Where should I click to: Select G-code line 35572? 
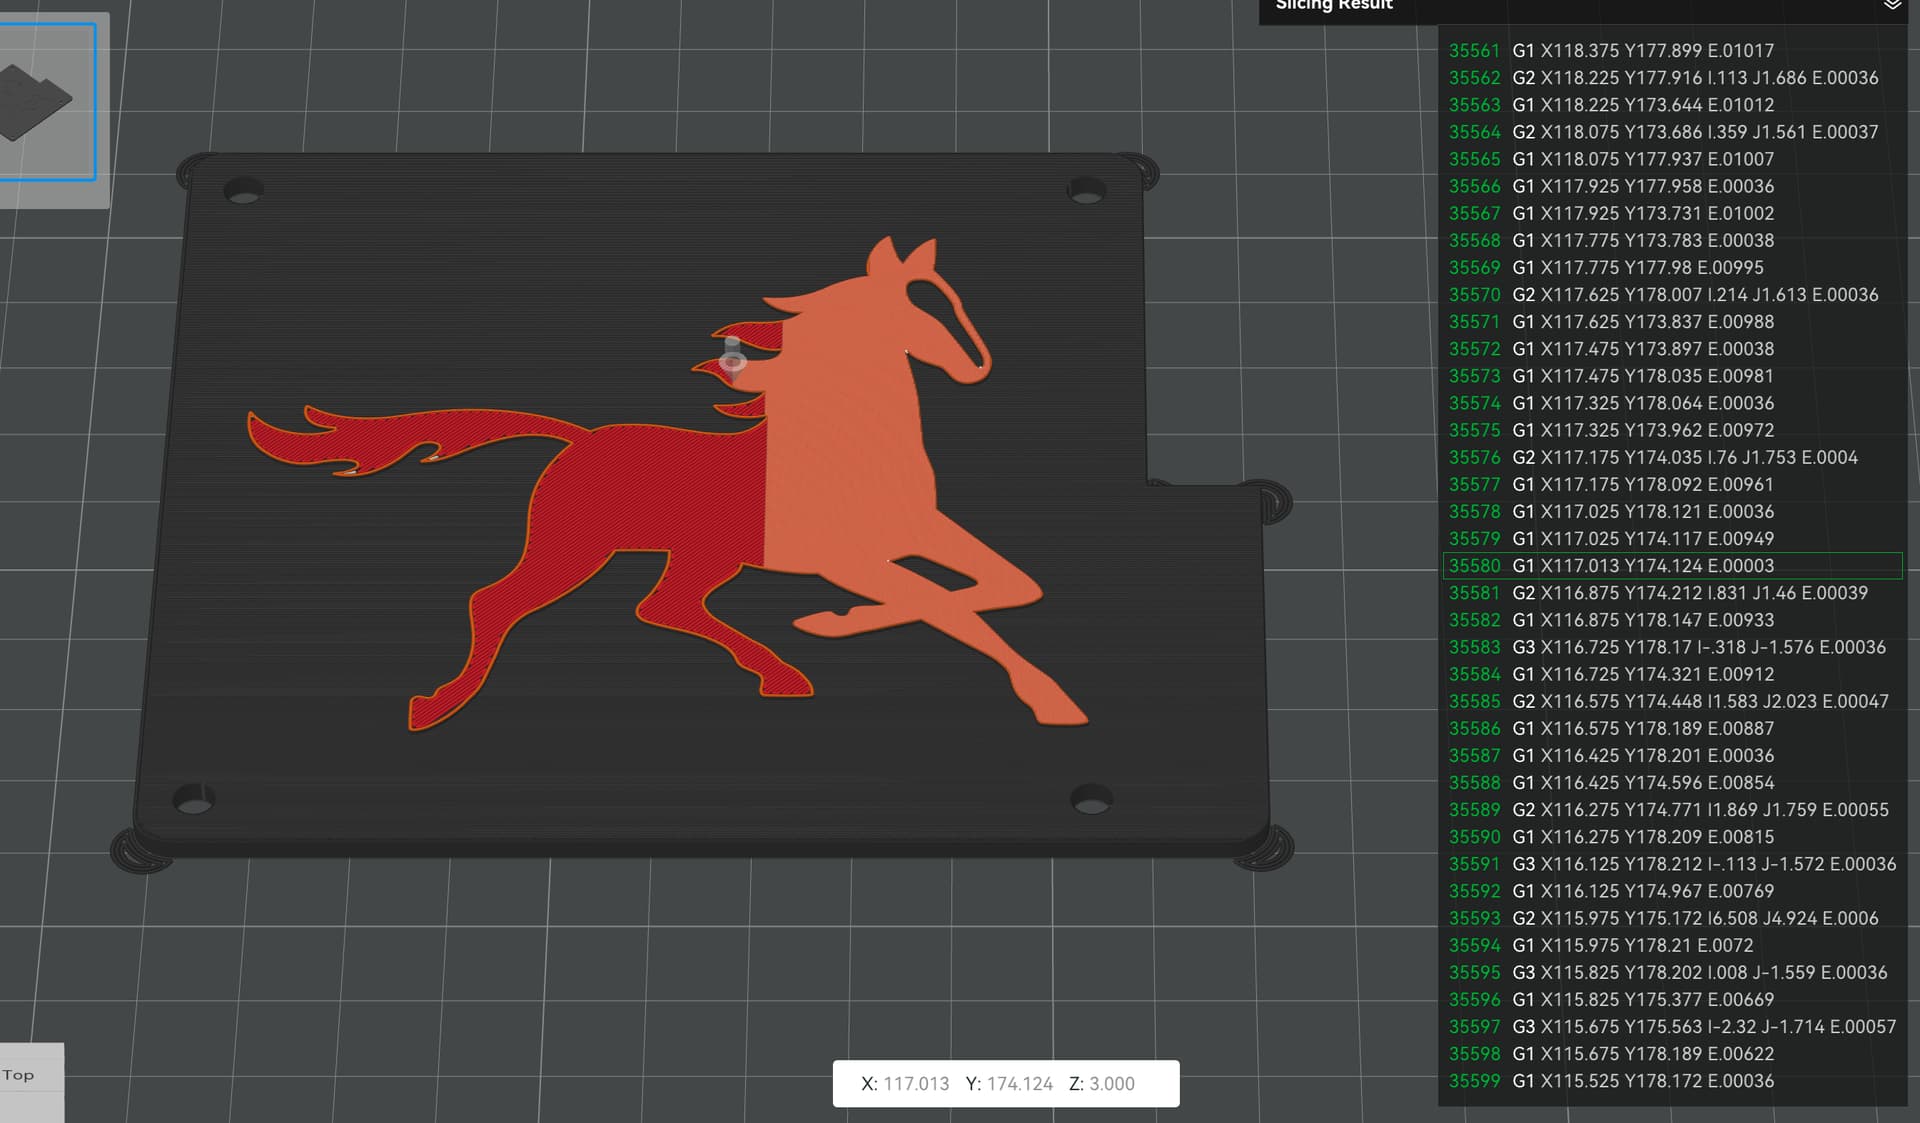[1672, 349]
